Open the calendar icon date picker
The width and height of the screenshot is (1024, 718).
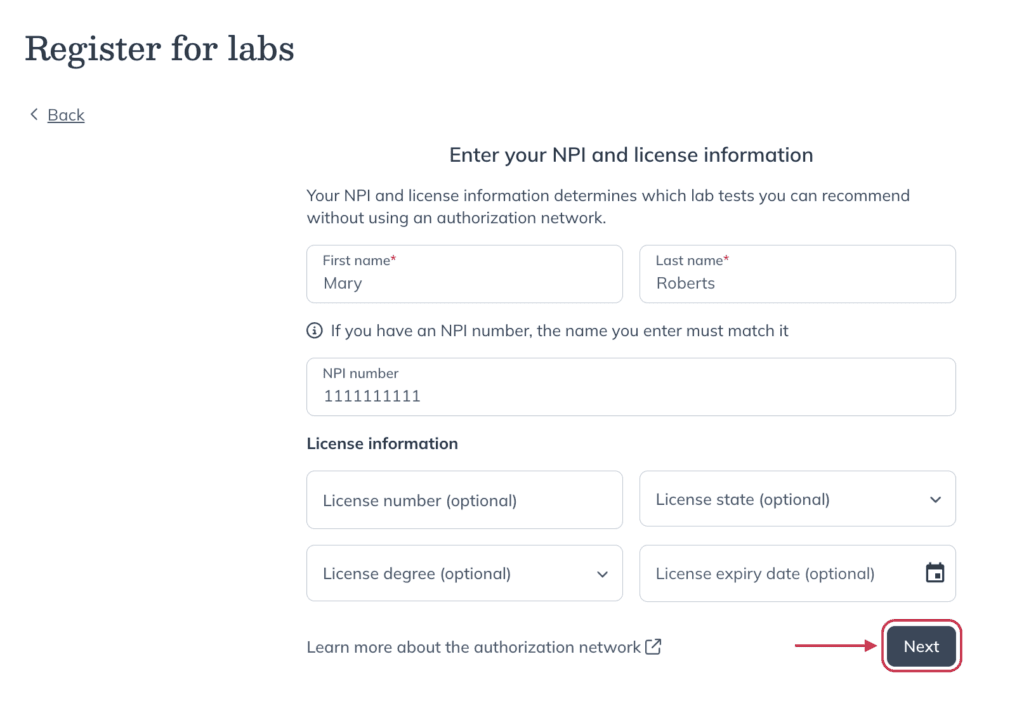[935, 573]
